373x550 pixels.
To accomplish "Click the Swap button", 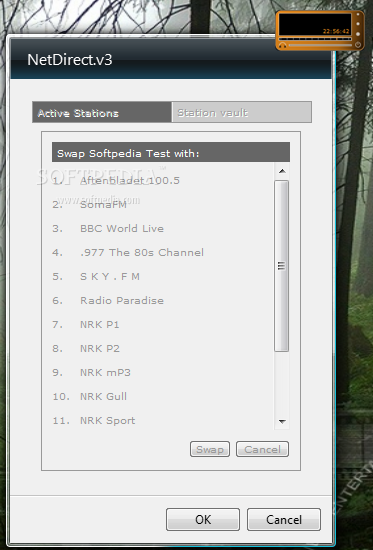I will click(210, 449).
